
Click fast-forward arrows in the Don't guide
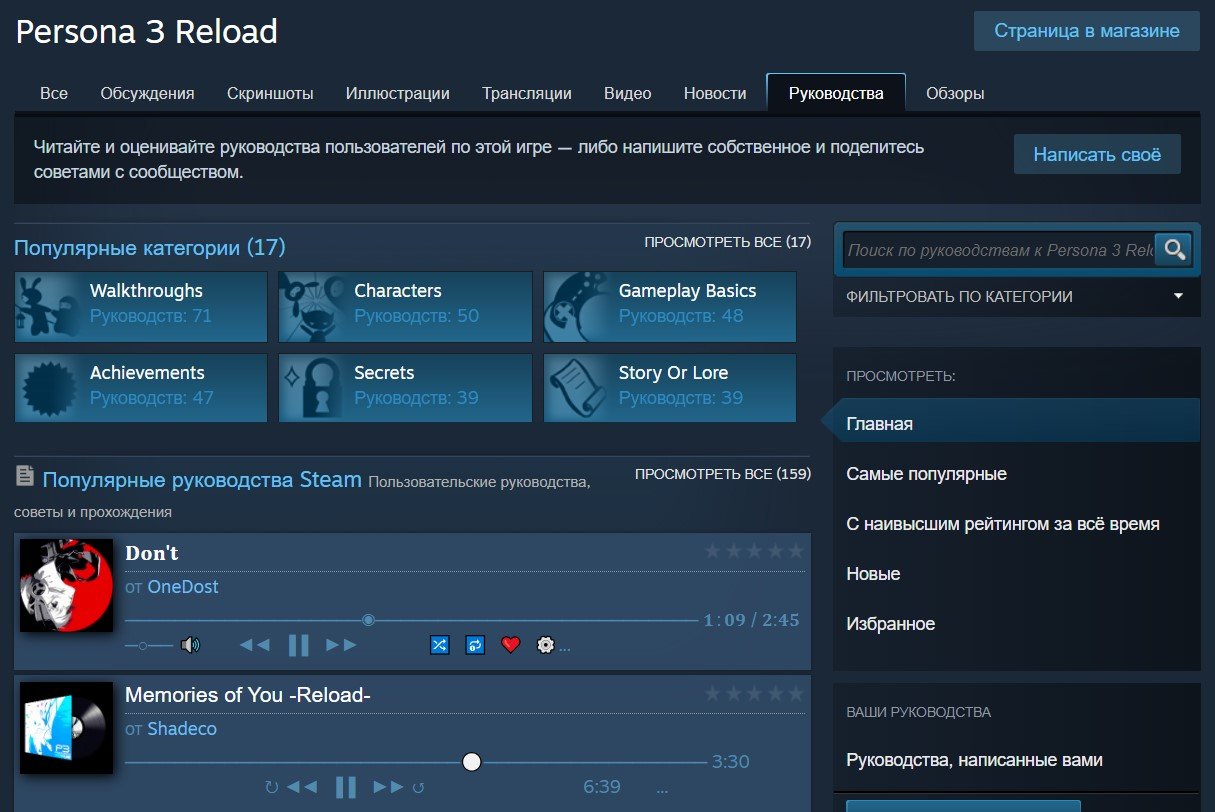[x=341, y=645]
